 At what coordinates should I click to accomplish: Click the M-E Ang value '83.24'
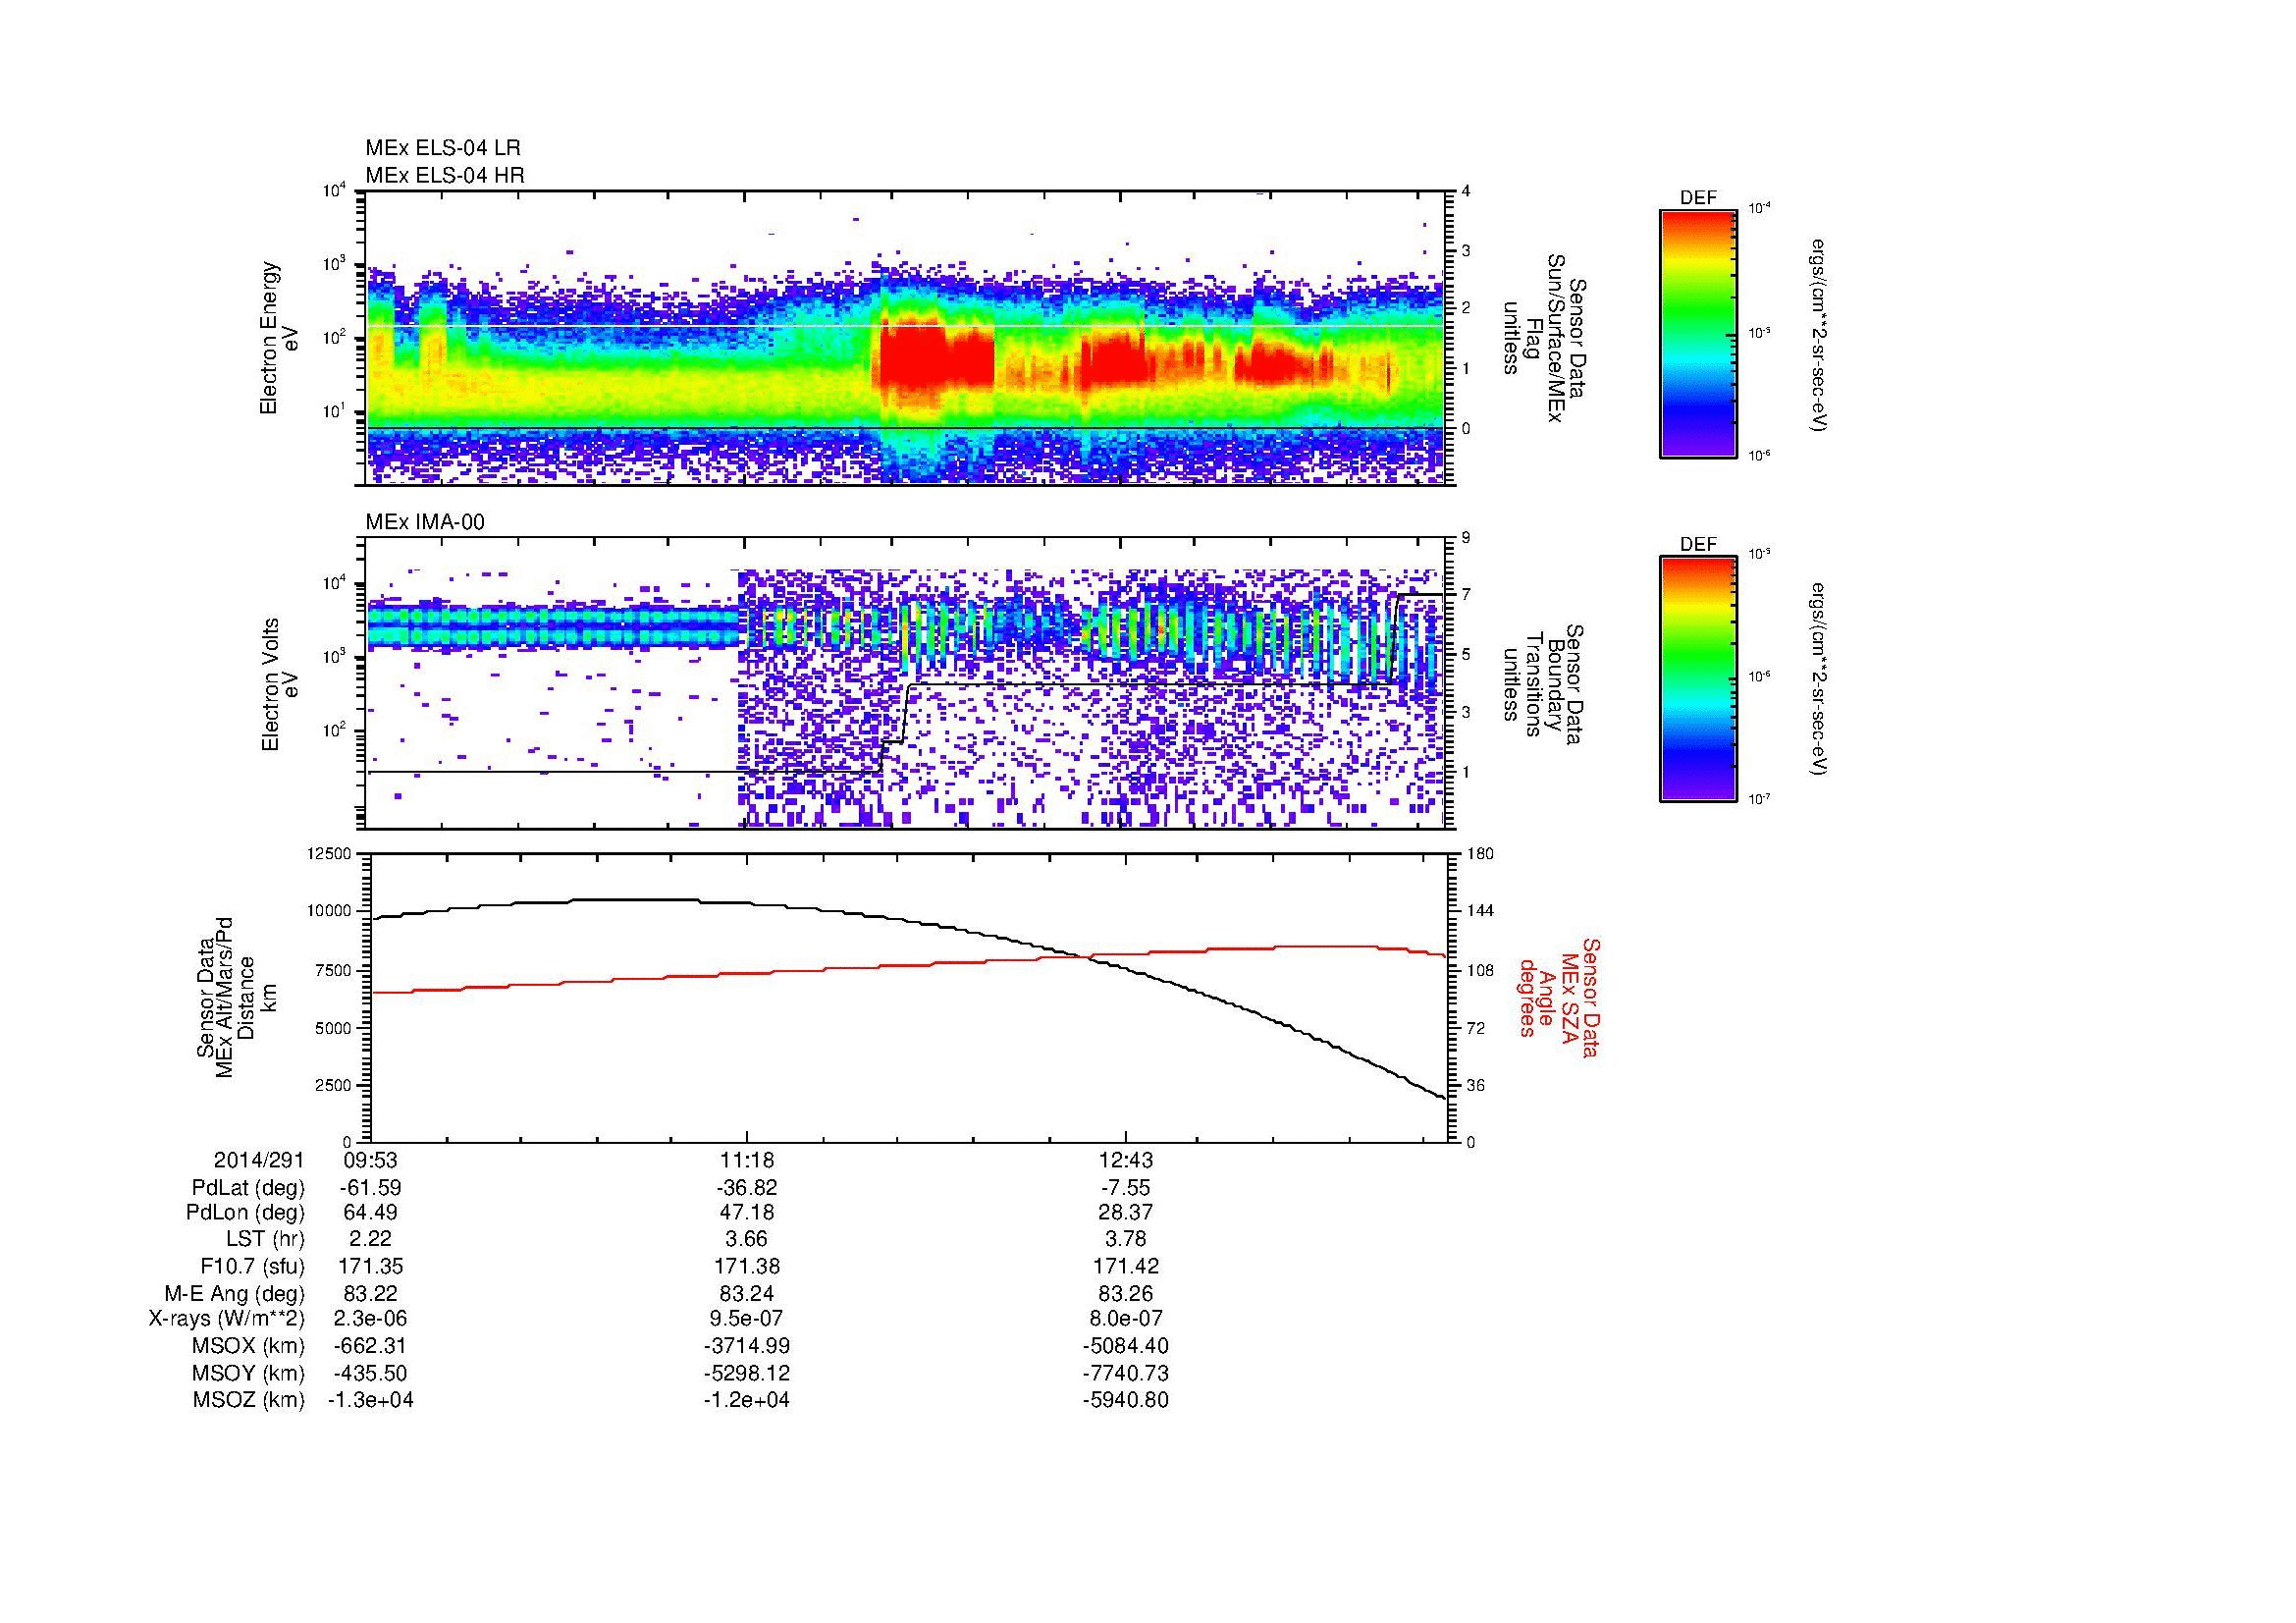click(746, 1294)
